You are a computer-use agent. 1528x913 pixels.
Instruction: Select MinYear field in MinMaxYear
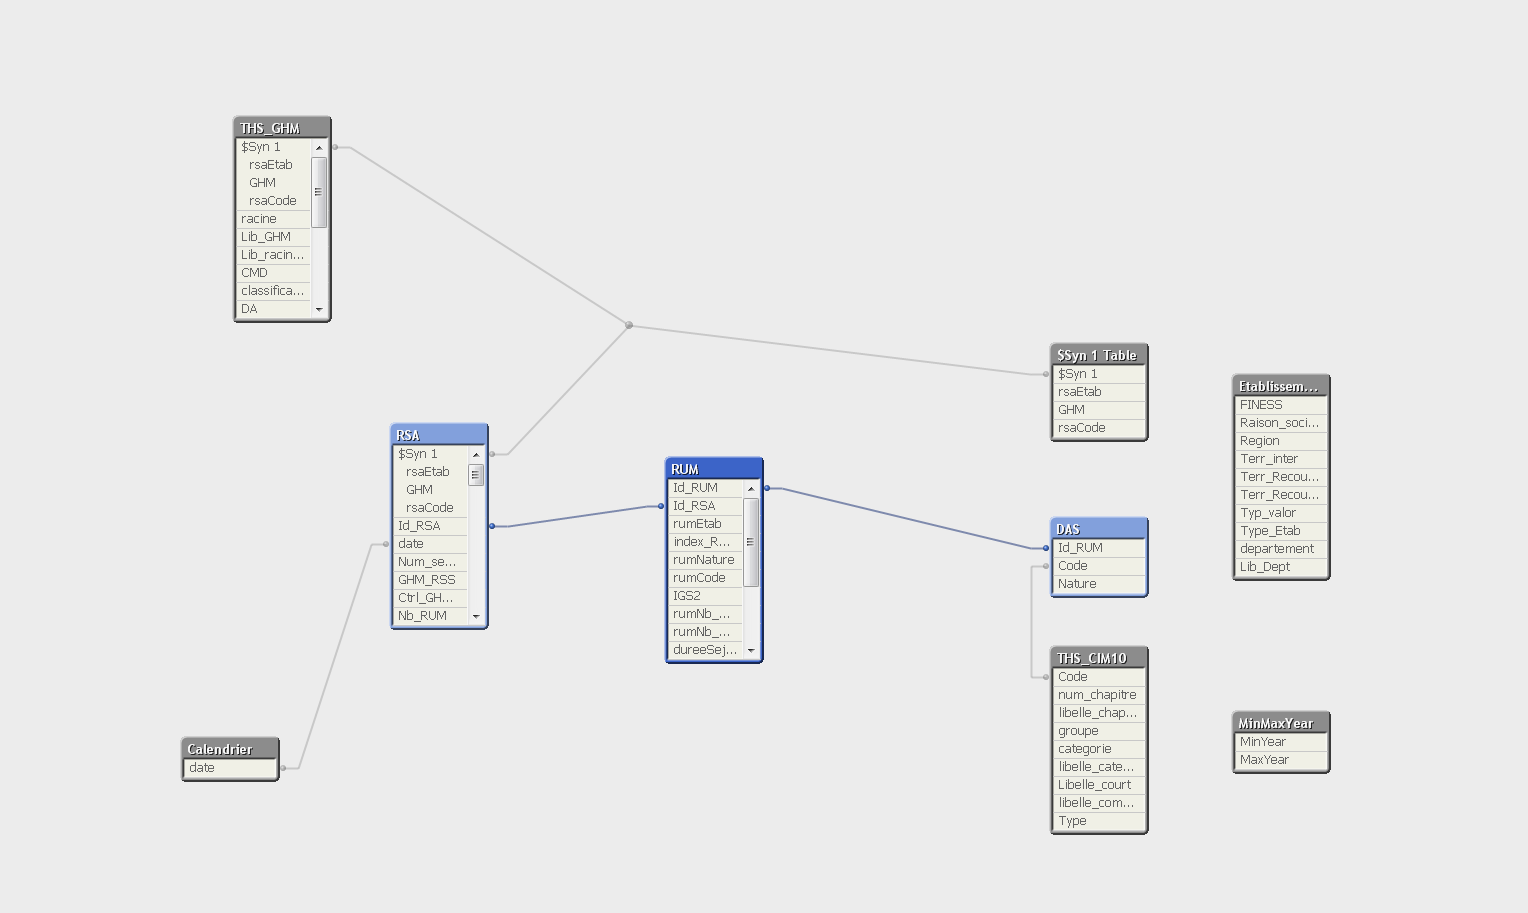1281,742
